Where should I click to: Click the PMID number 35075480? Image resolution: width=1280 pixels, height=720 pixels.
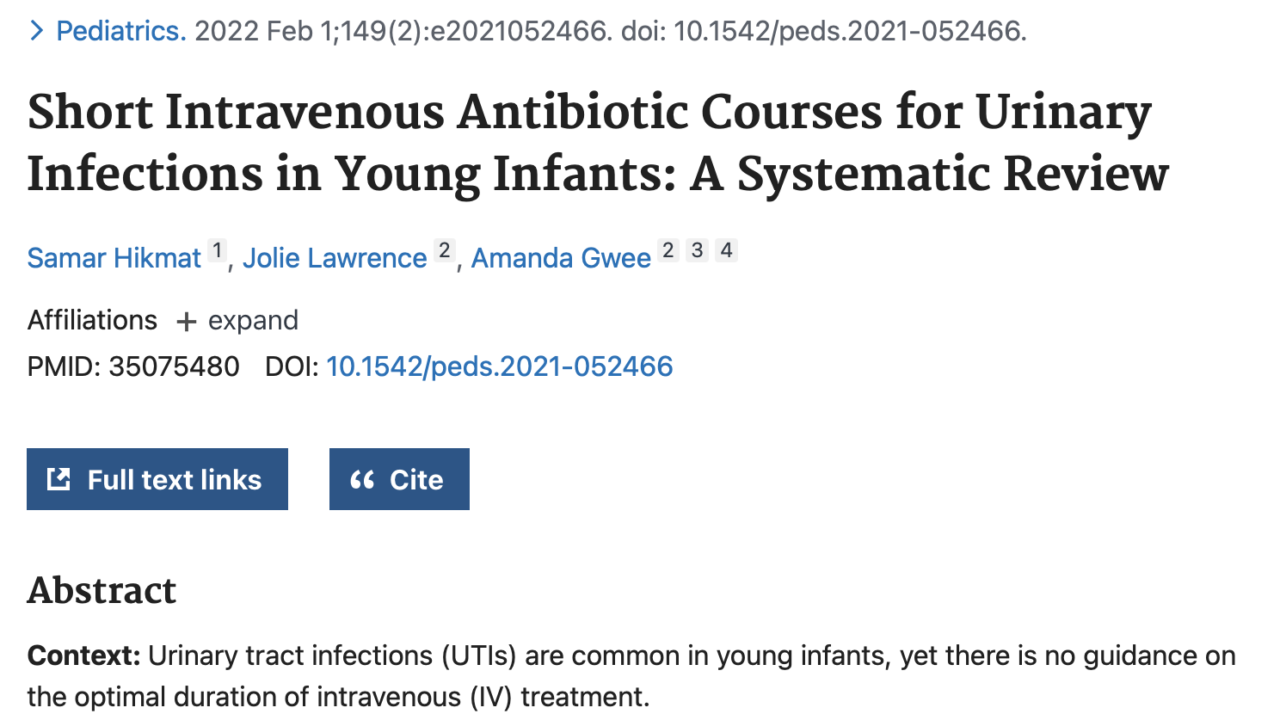174,367
